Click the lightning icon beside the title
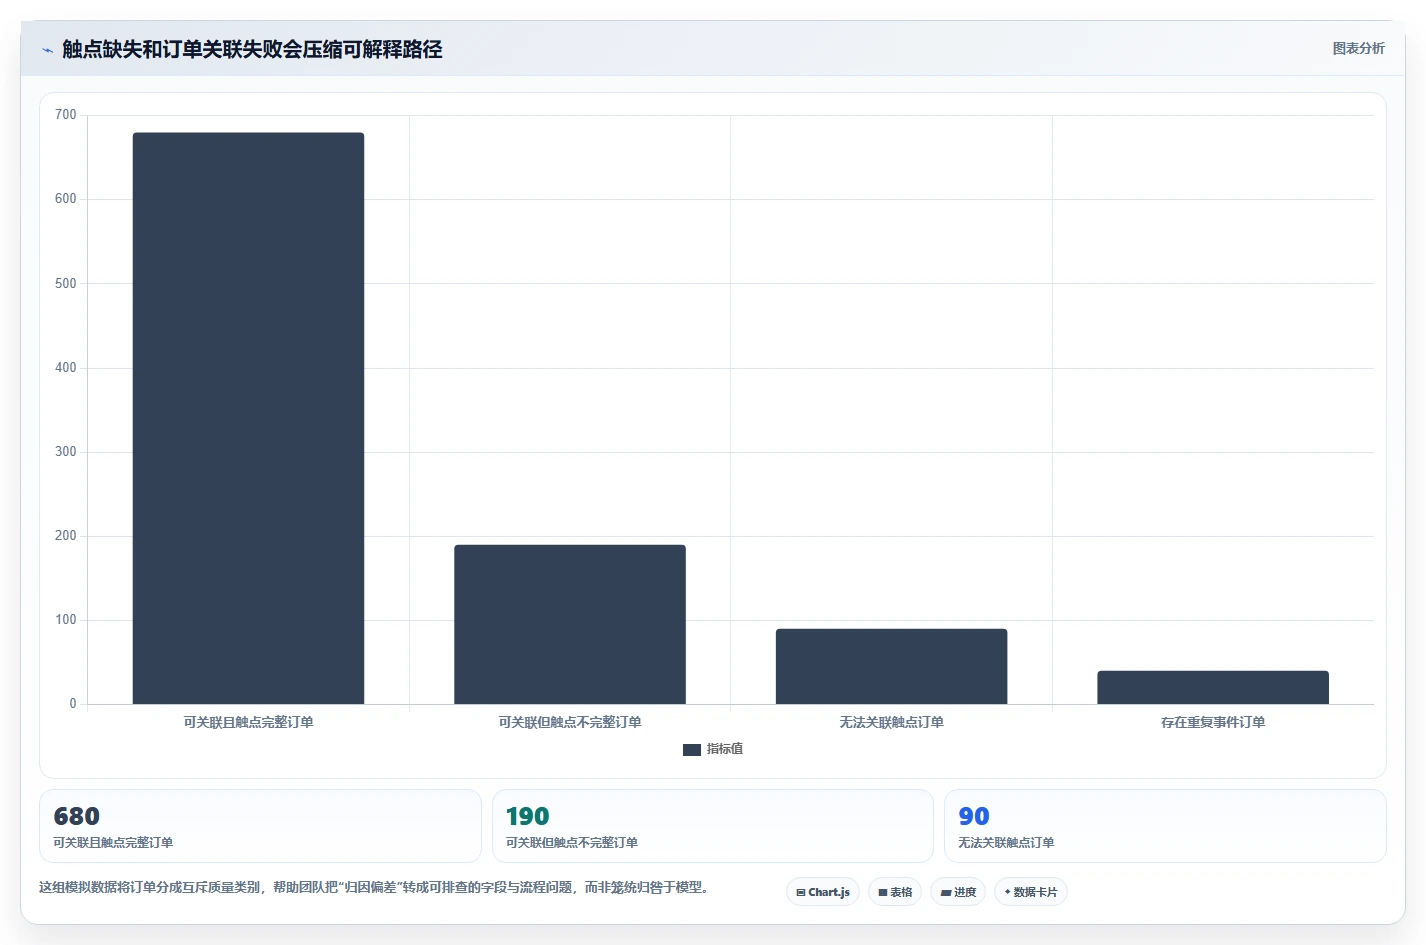 coord(47,50)
